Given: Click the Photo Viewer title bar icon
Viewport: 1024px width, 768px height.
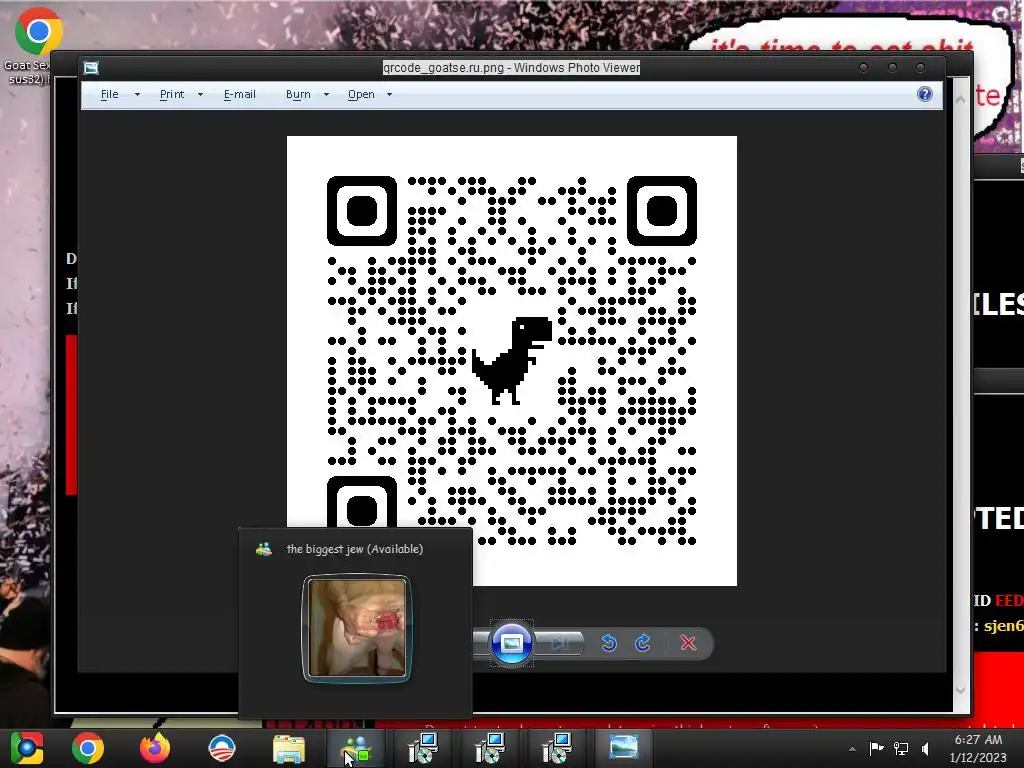Looking at the screenshot, I should 91,68.
